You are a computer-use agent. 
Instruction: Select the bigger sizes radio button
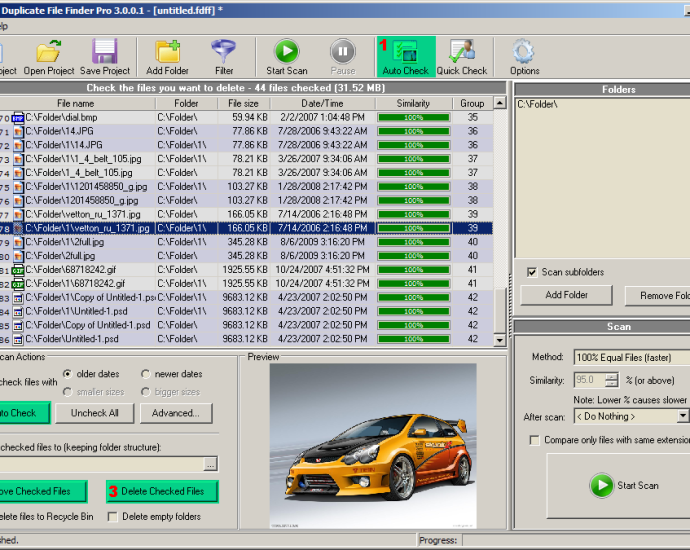146,392
